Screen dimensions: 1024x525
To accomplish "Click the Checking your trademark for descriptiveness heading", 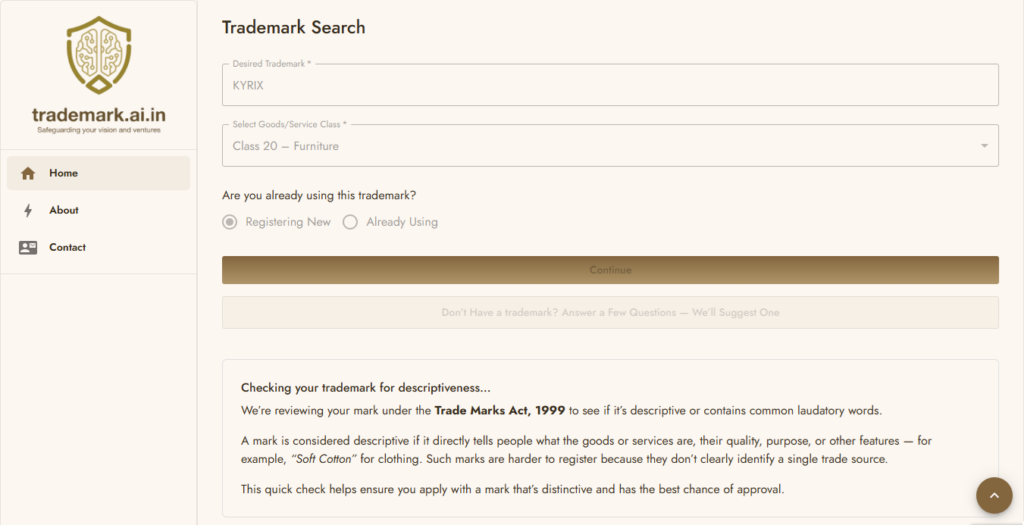I will click(366, 388).
